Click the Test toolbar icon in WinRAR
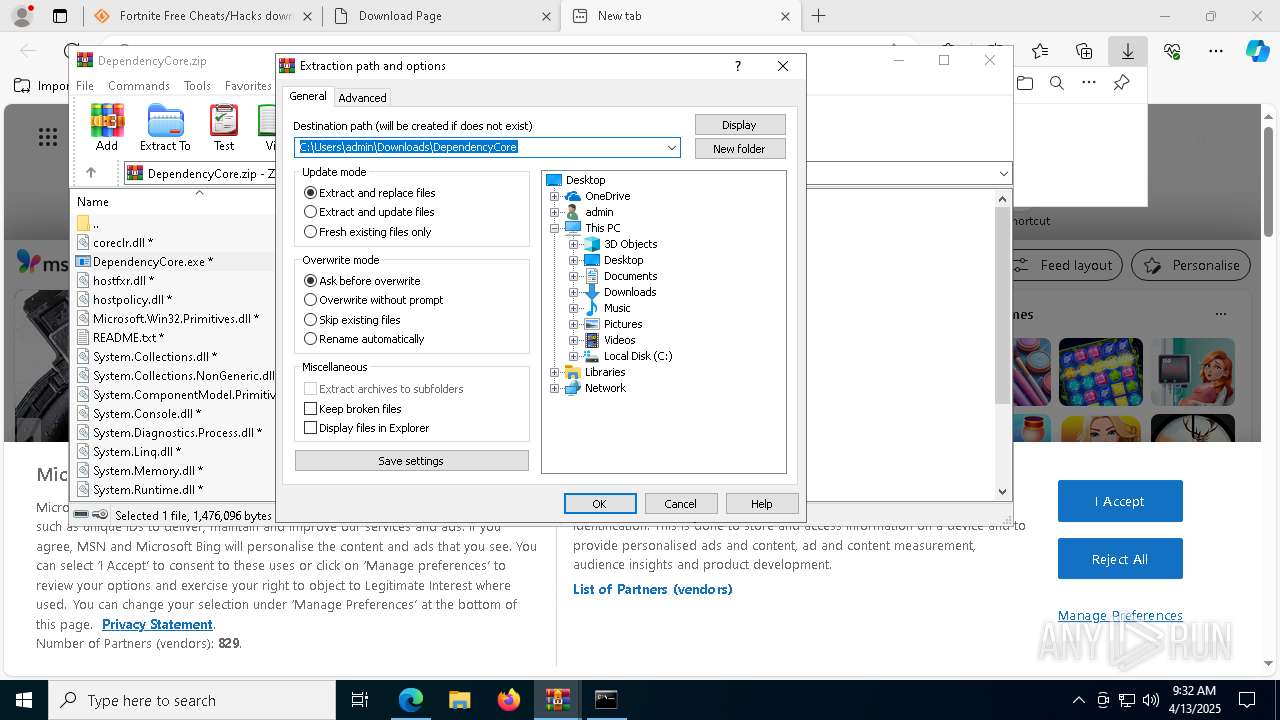The image size is (1280, 720). (x=224, y=127)
